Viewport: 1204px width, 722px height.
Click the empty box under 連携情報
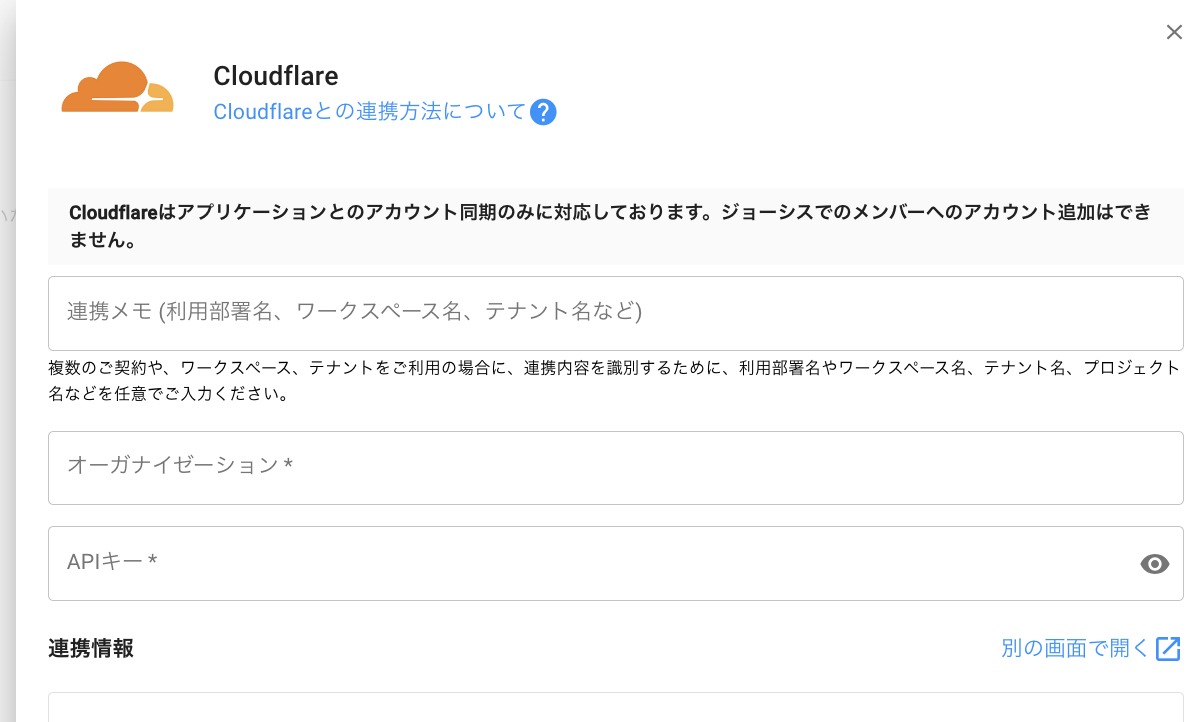point(615,707)
